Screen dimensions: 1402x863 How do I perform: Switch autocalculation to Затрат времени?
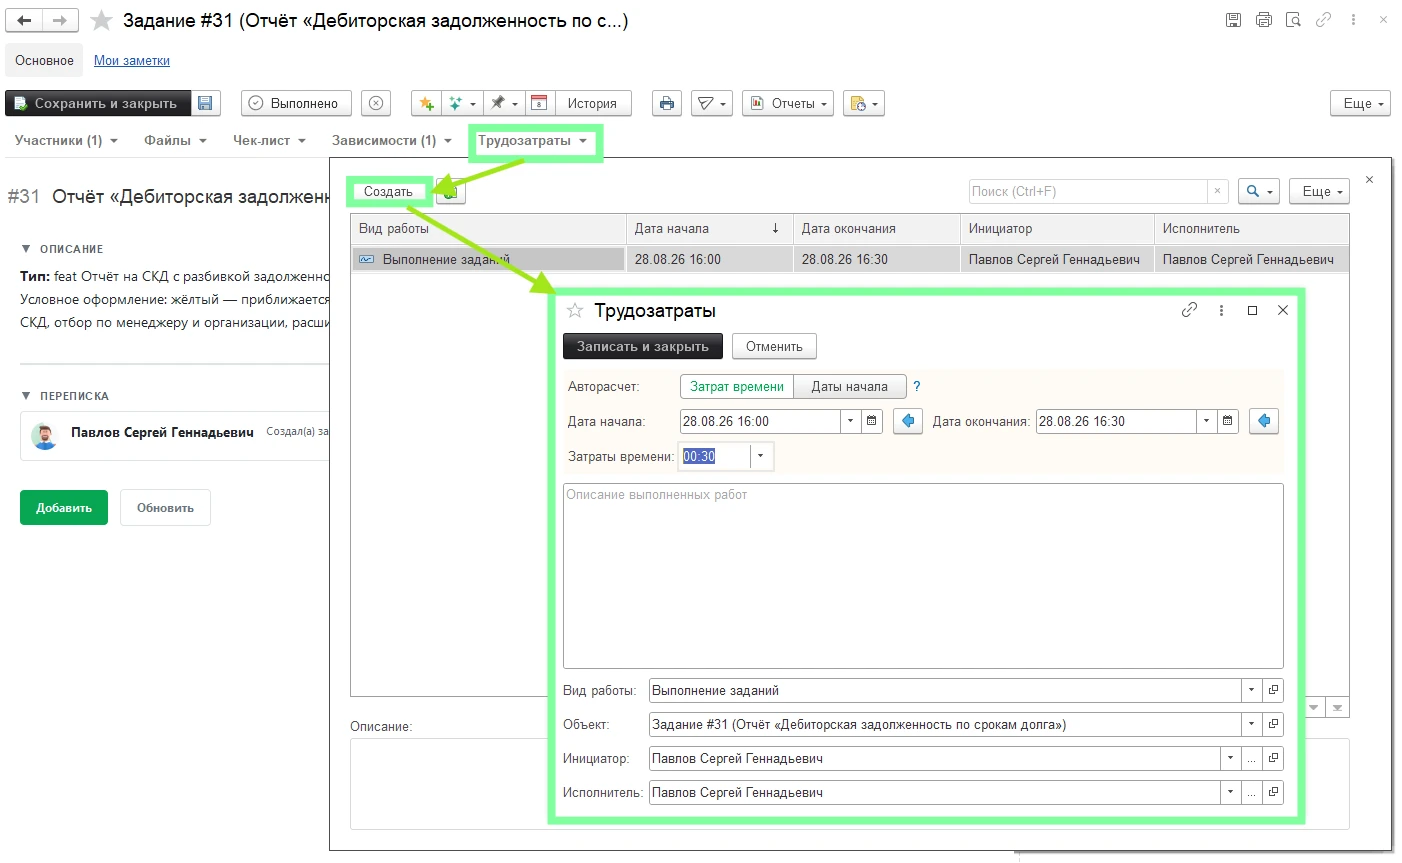[737, 386]
